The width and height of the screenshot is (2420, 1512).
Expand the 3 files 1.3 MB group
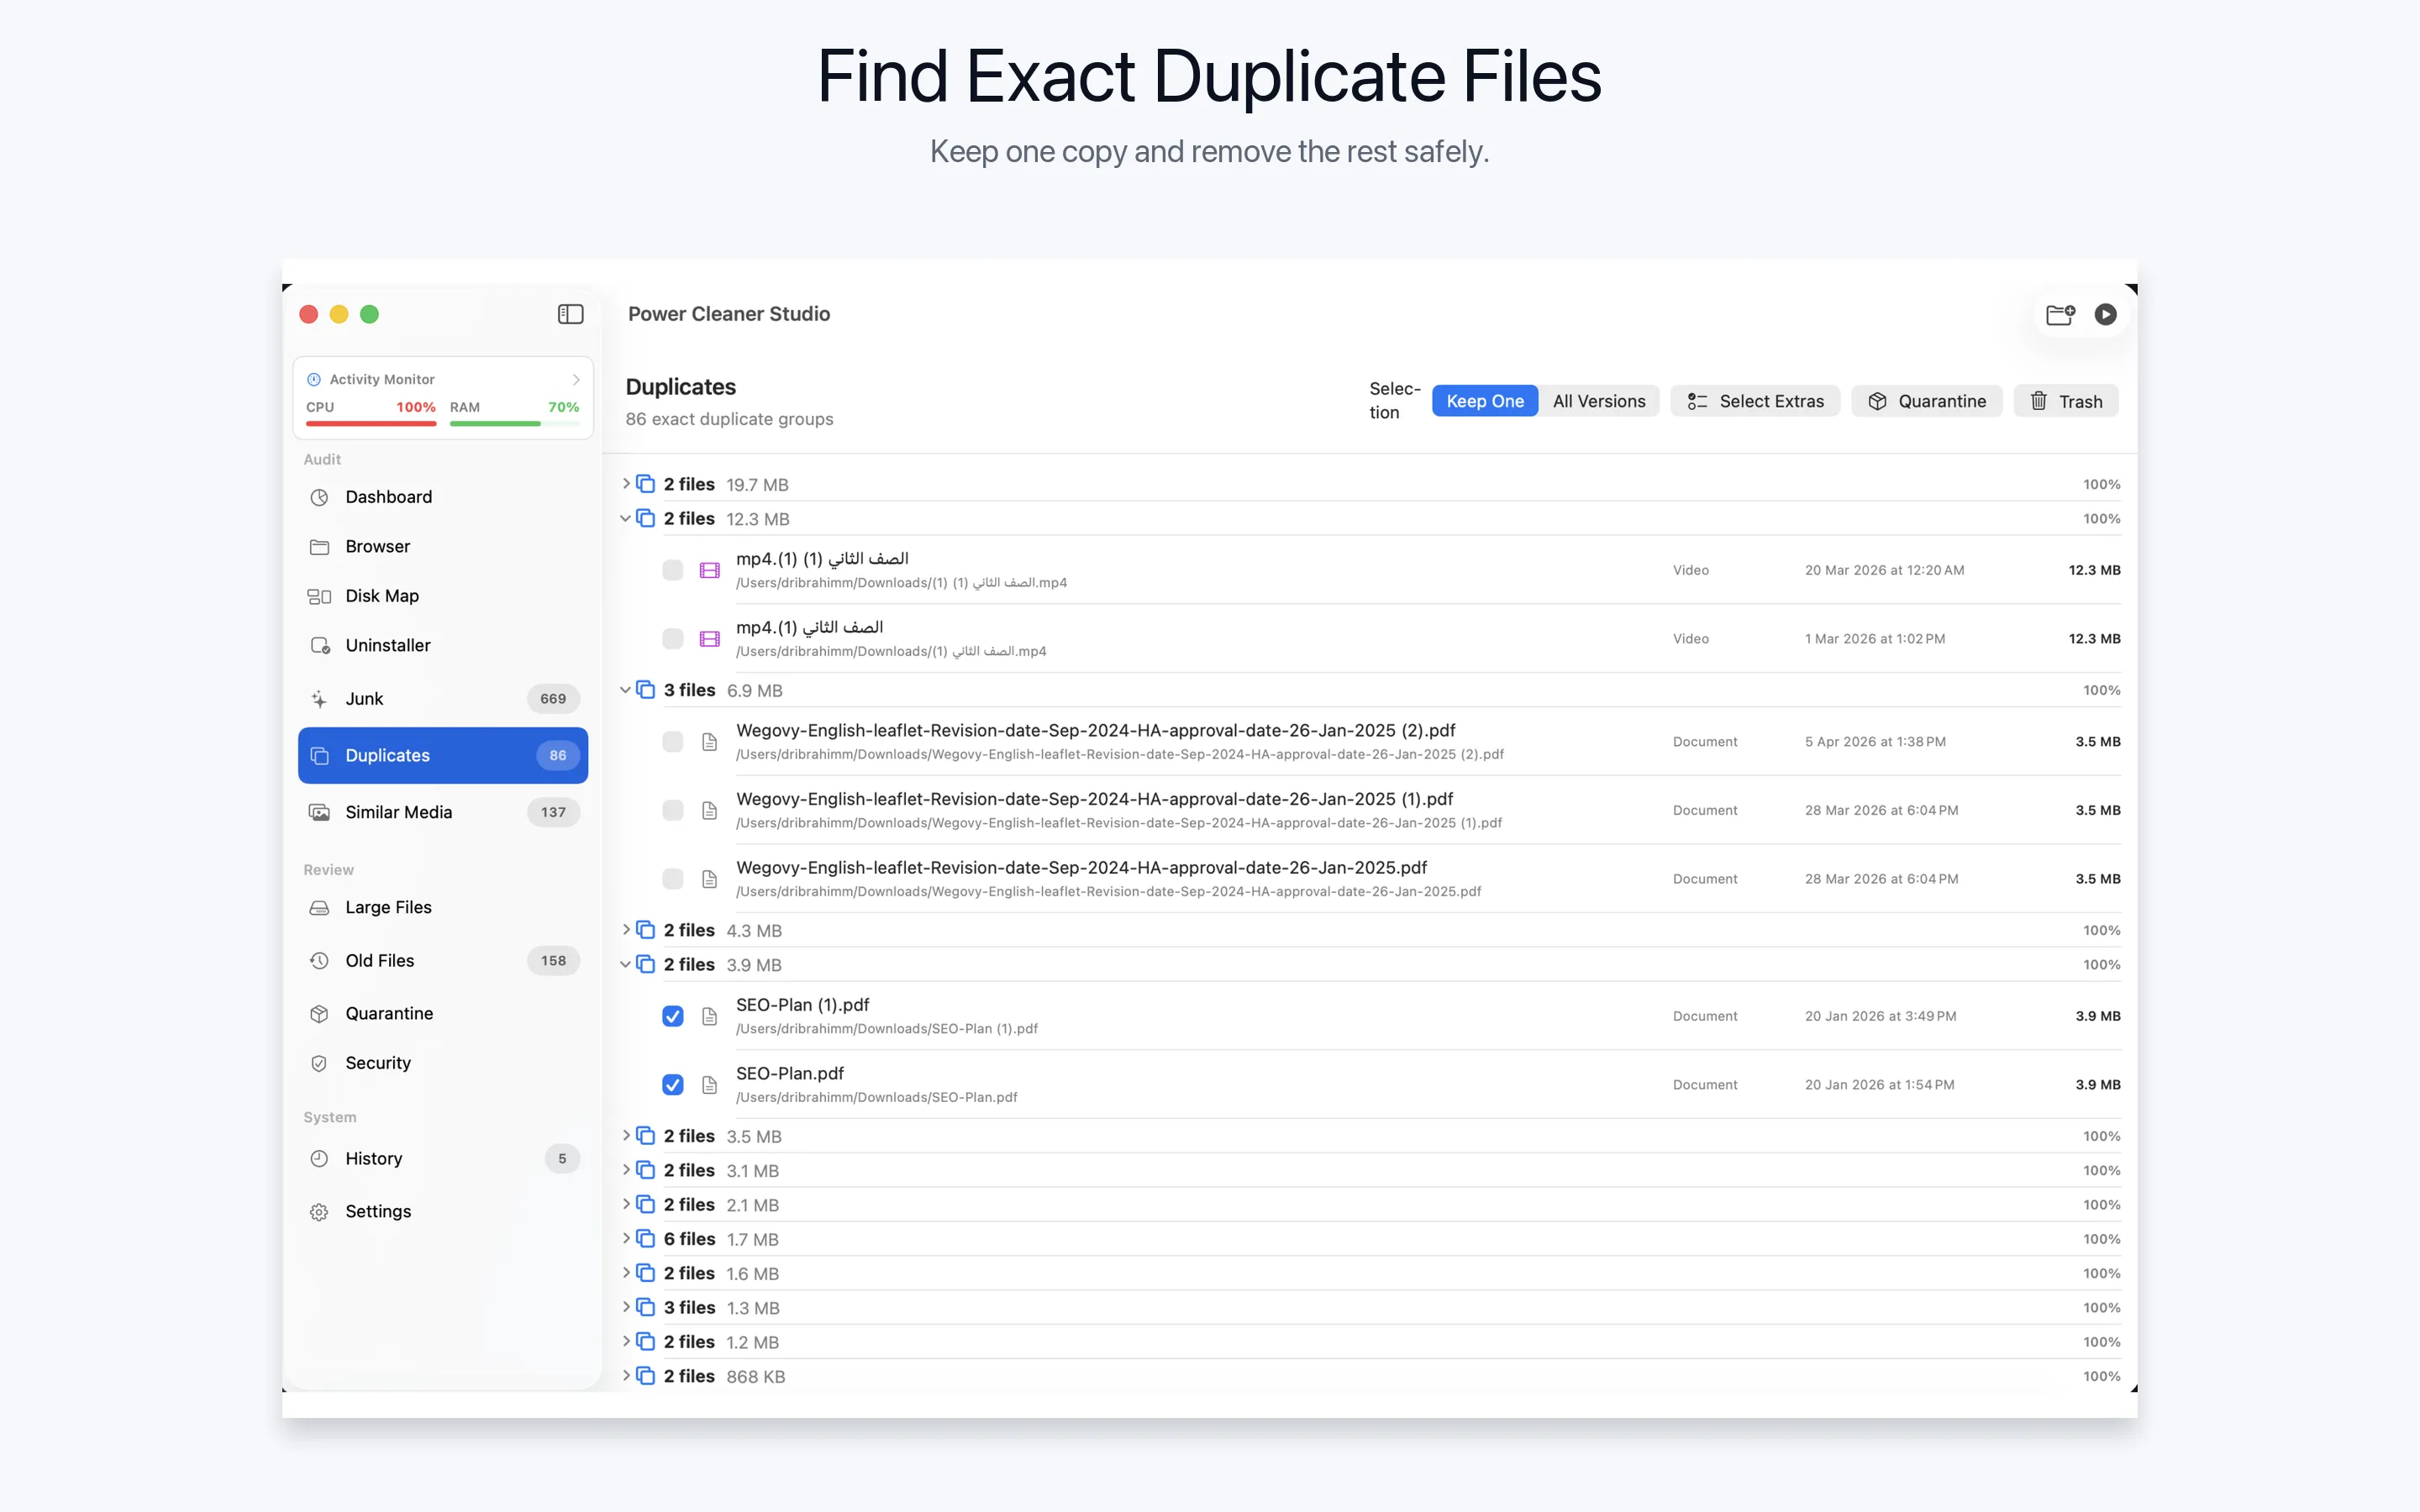pos(626,1307)
